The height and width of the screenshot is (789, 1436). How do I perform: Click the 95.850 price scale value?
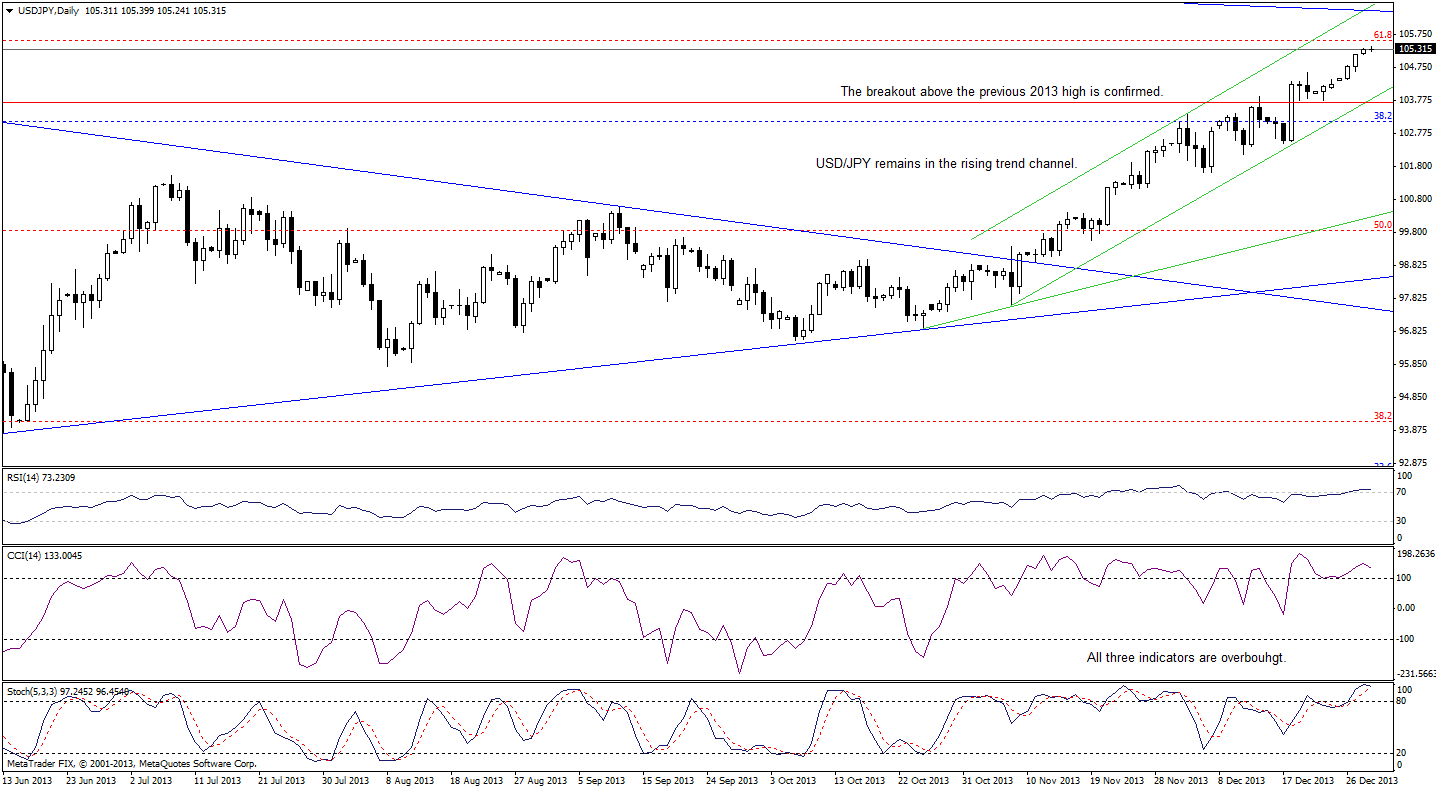point(1413,364)
